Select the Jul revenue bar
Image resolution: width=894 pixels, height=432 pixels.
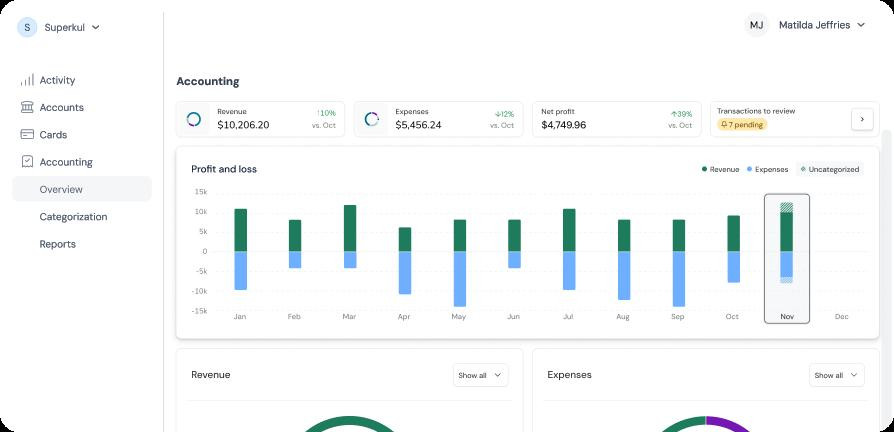(569, 230)
